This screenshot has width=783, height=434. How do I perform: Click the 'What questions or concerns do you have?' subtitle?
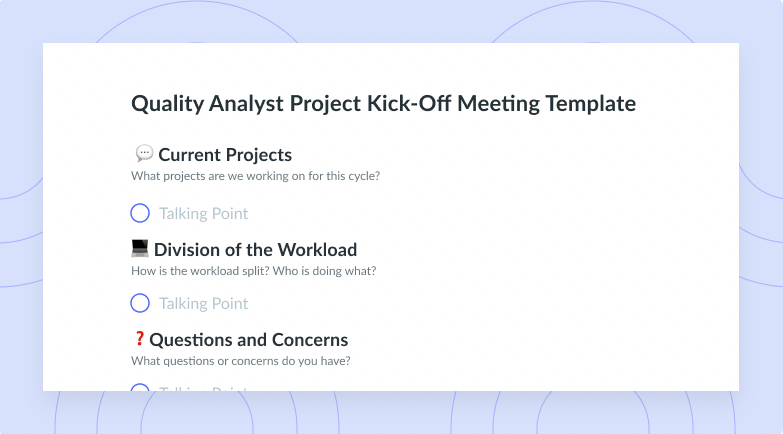(x=241, y=361)
